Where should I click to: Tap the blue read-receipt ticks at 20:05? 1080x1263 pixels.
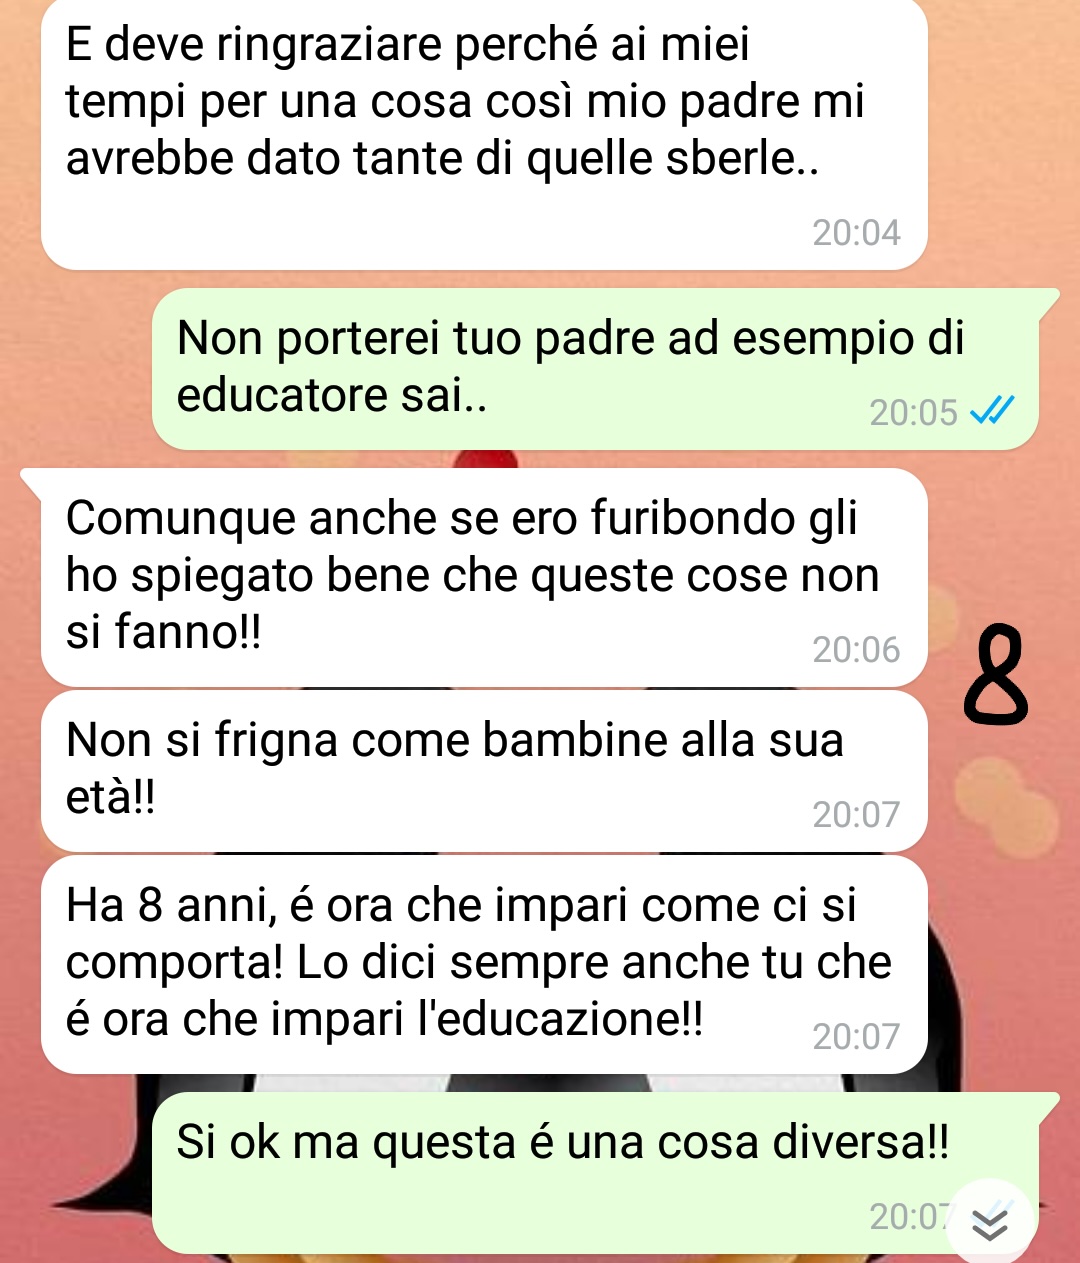click(993, 411)
